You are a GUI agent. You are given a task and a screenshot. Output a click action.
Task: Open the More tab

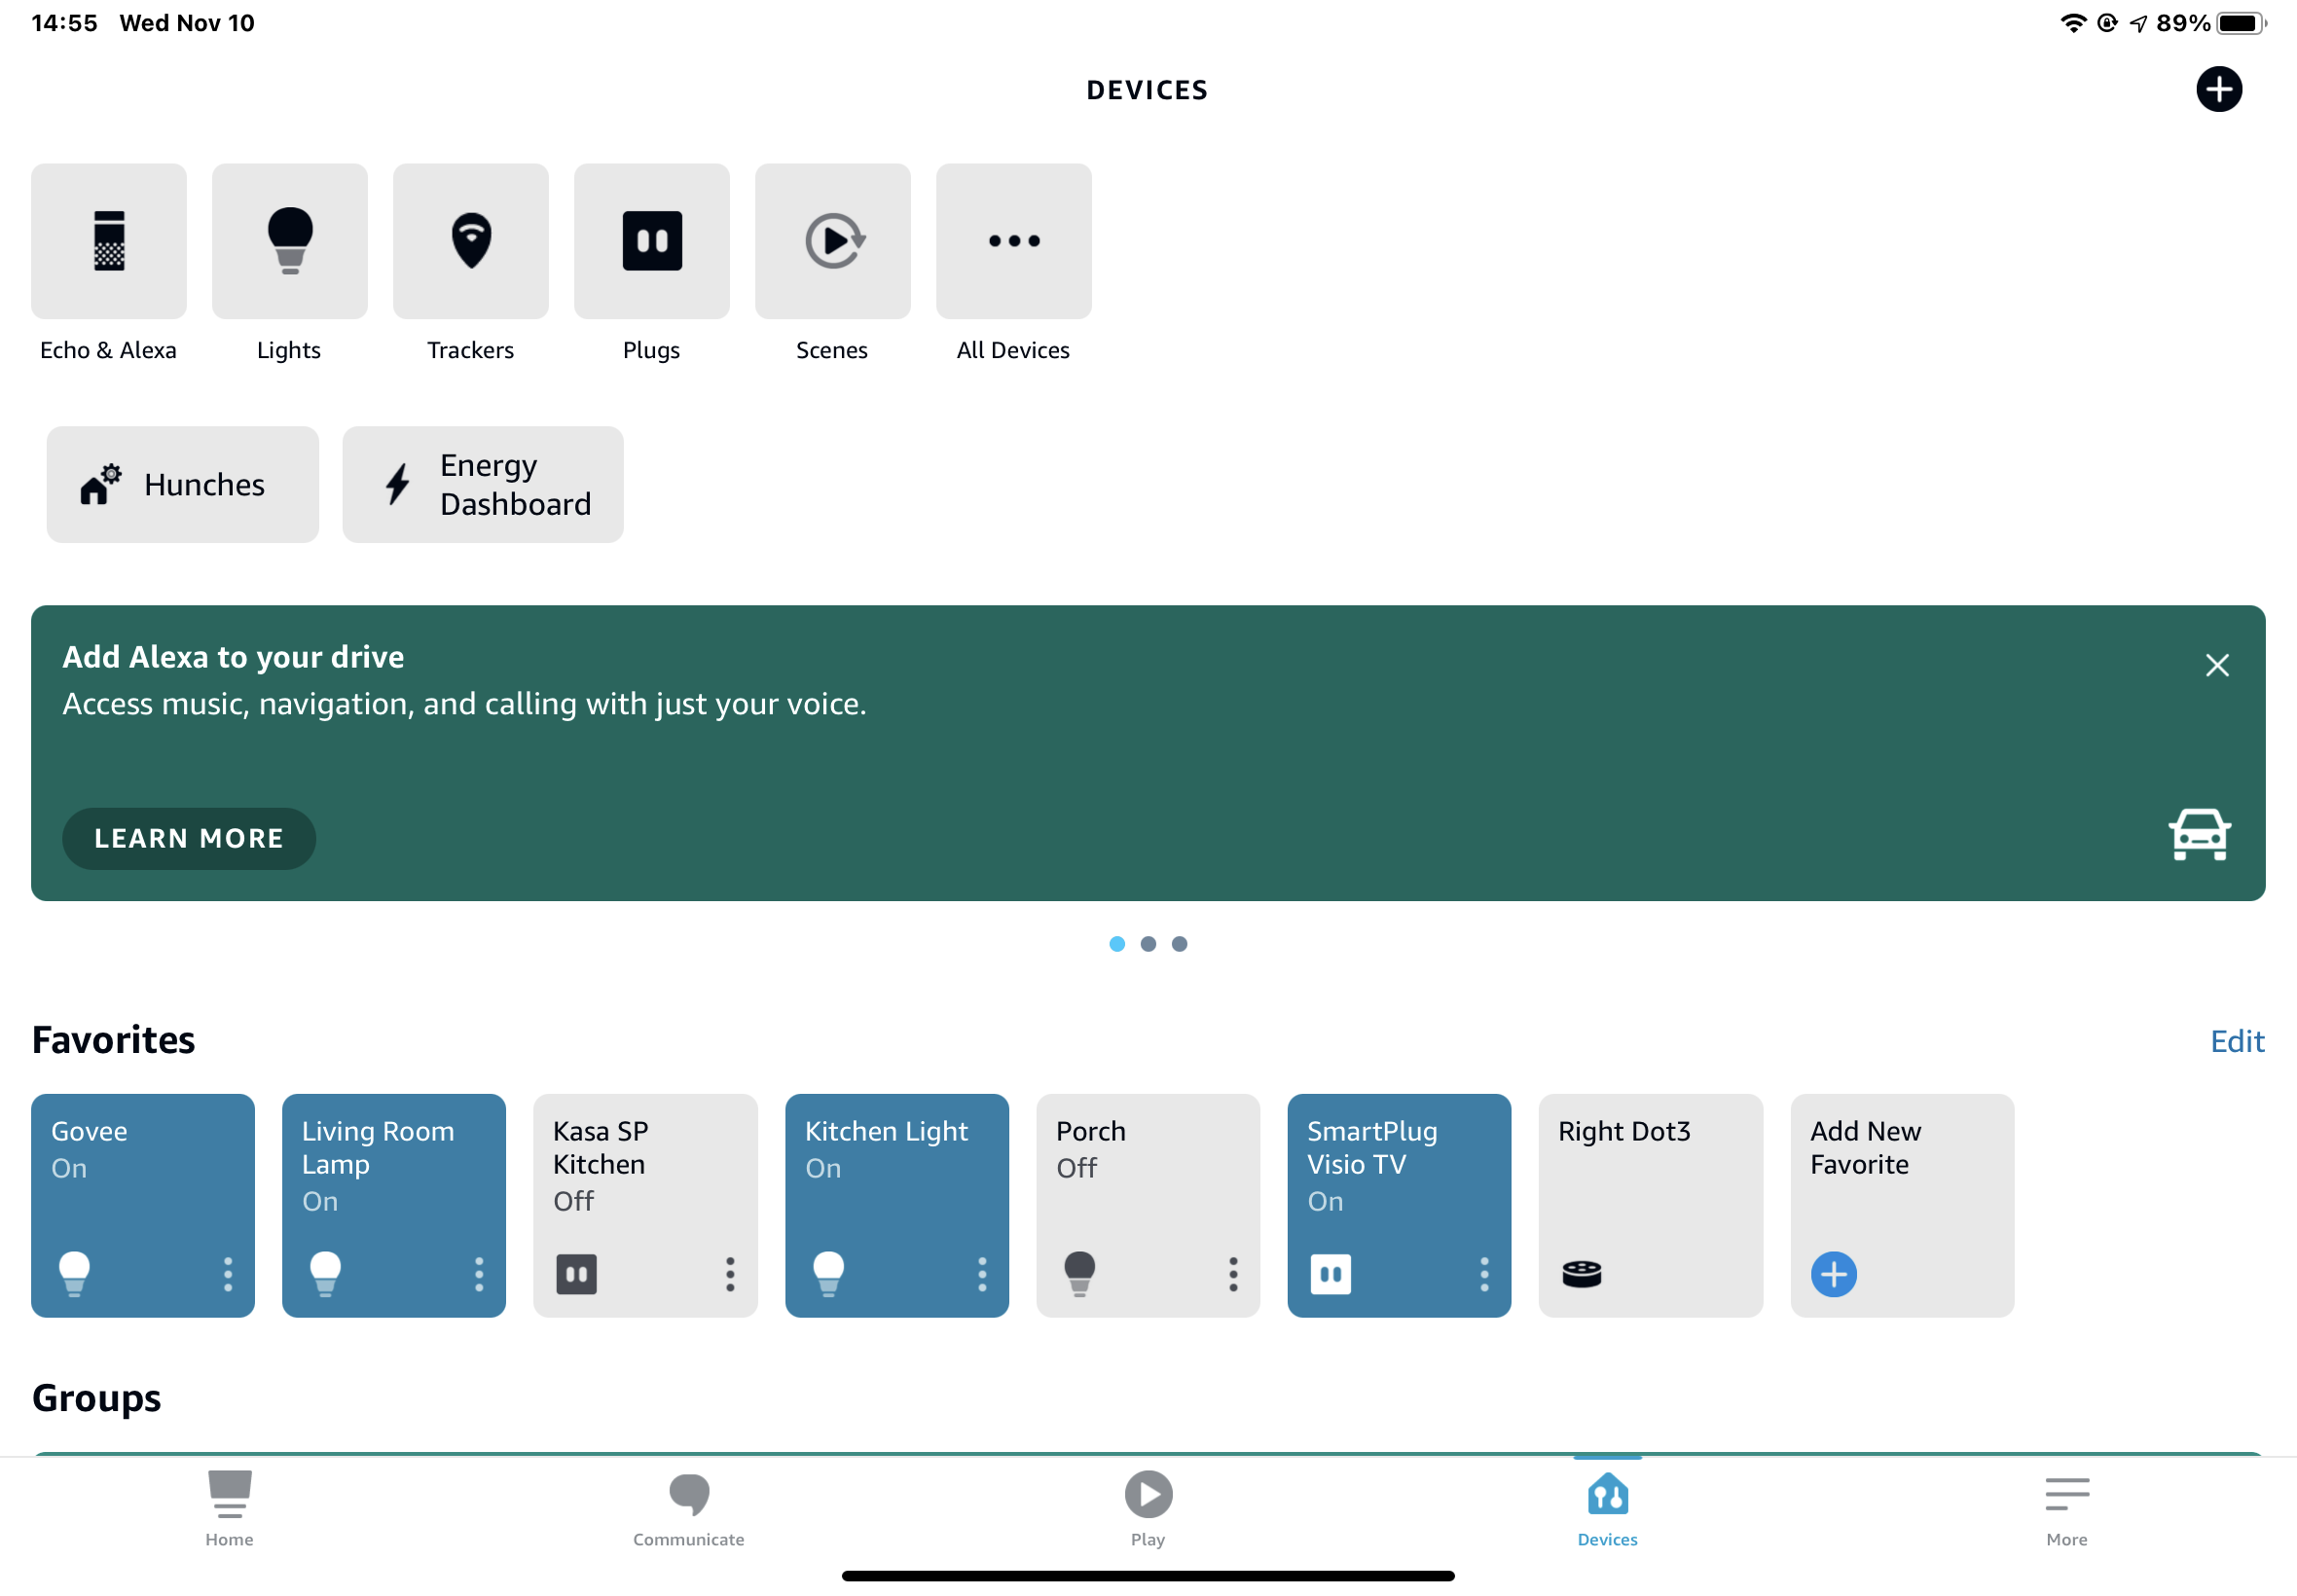[2066, 1509]
